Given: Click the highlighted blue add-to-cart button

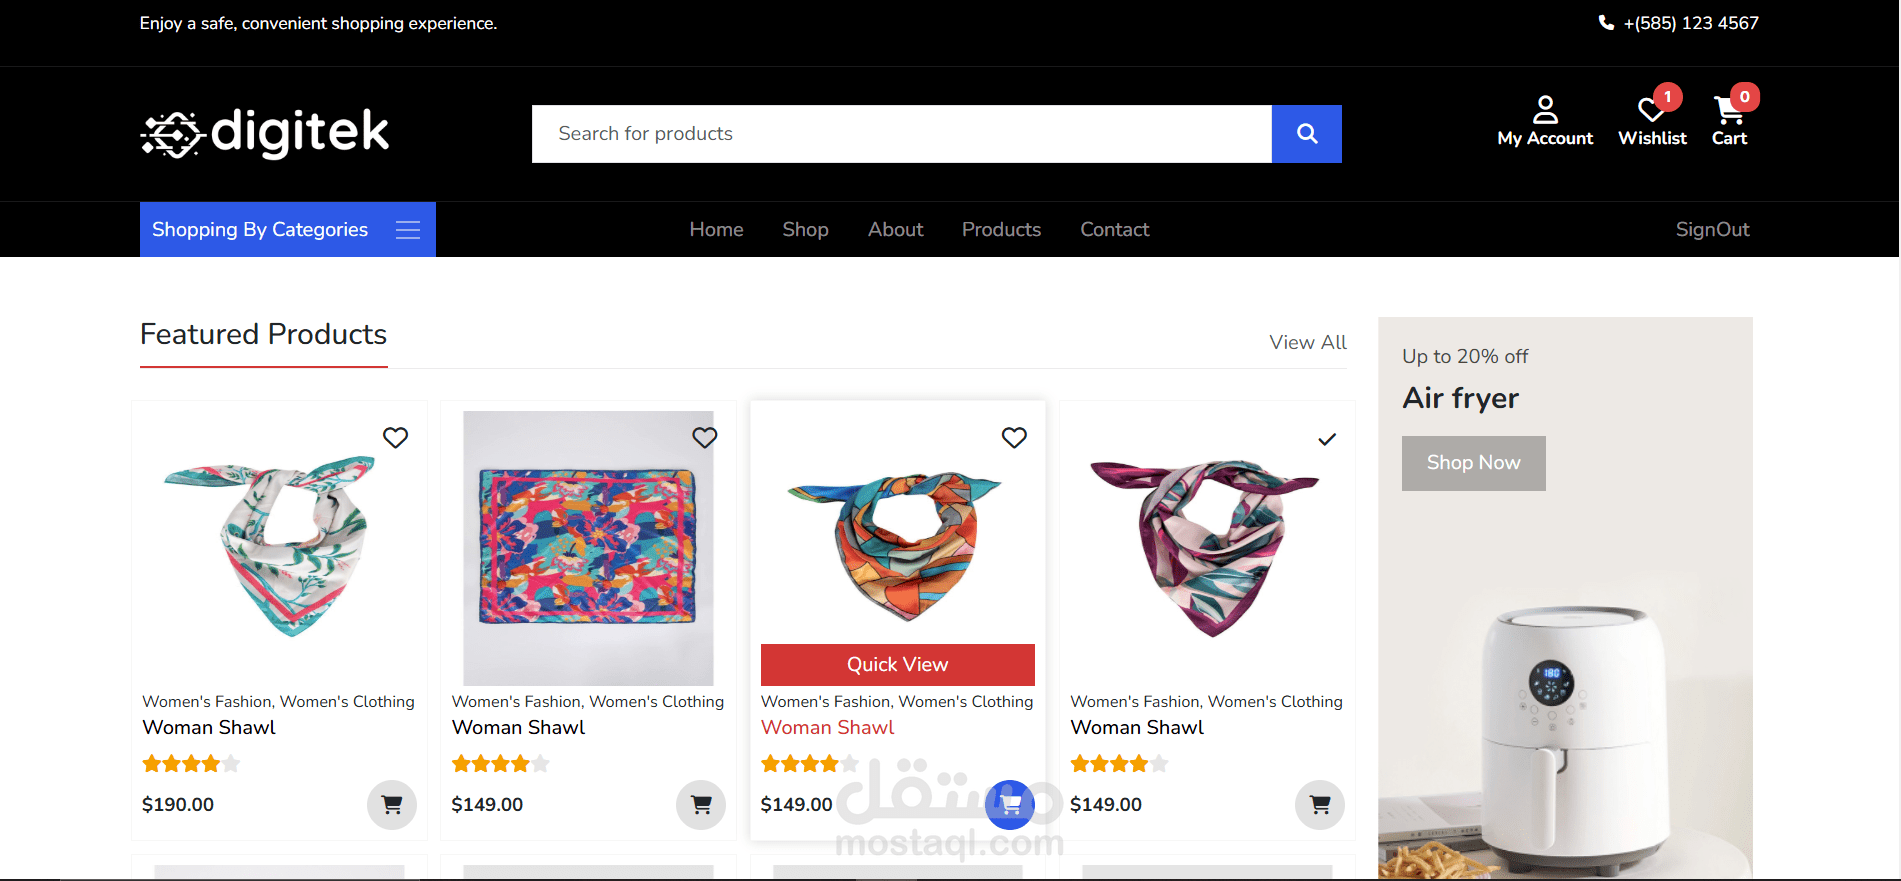Looking at the screenshot, I should coord(1010,804).
